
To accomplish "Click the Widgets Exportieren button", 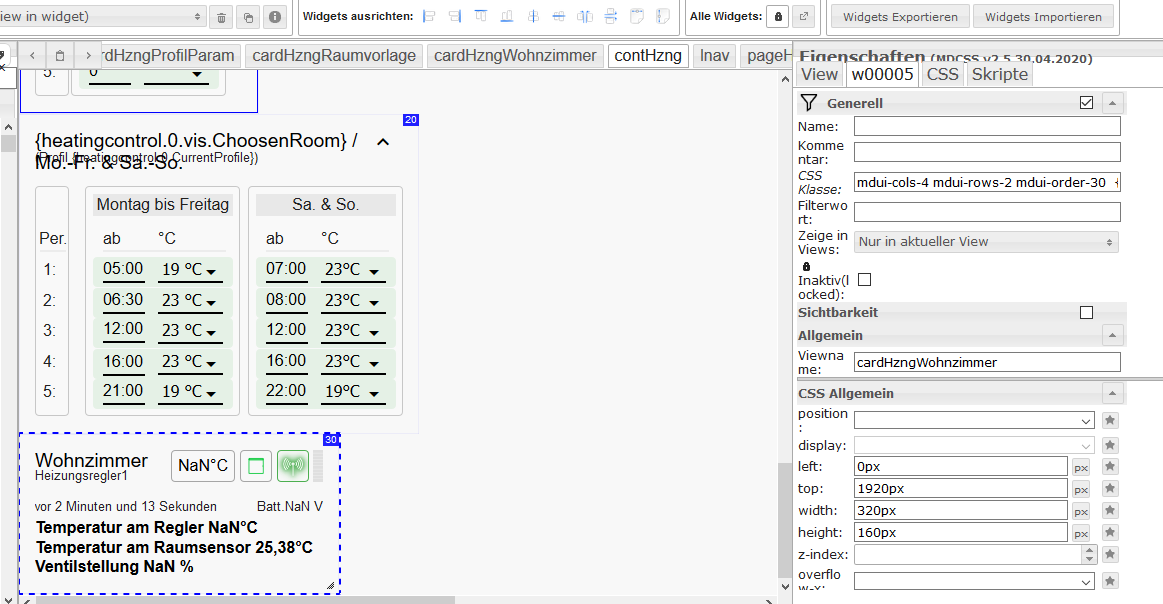I will click(900, 17).
